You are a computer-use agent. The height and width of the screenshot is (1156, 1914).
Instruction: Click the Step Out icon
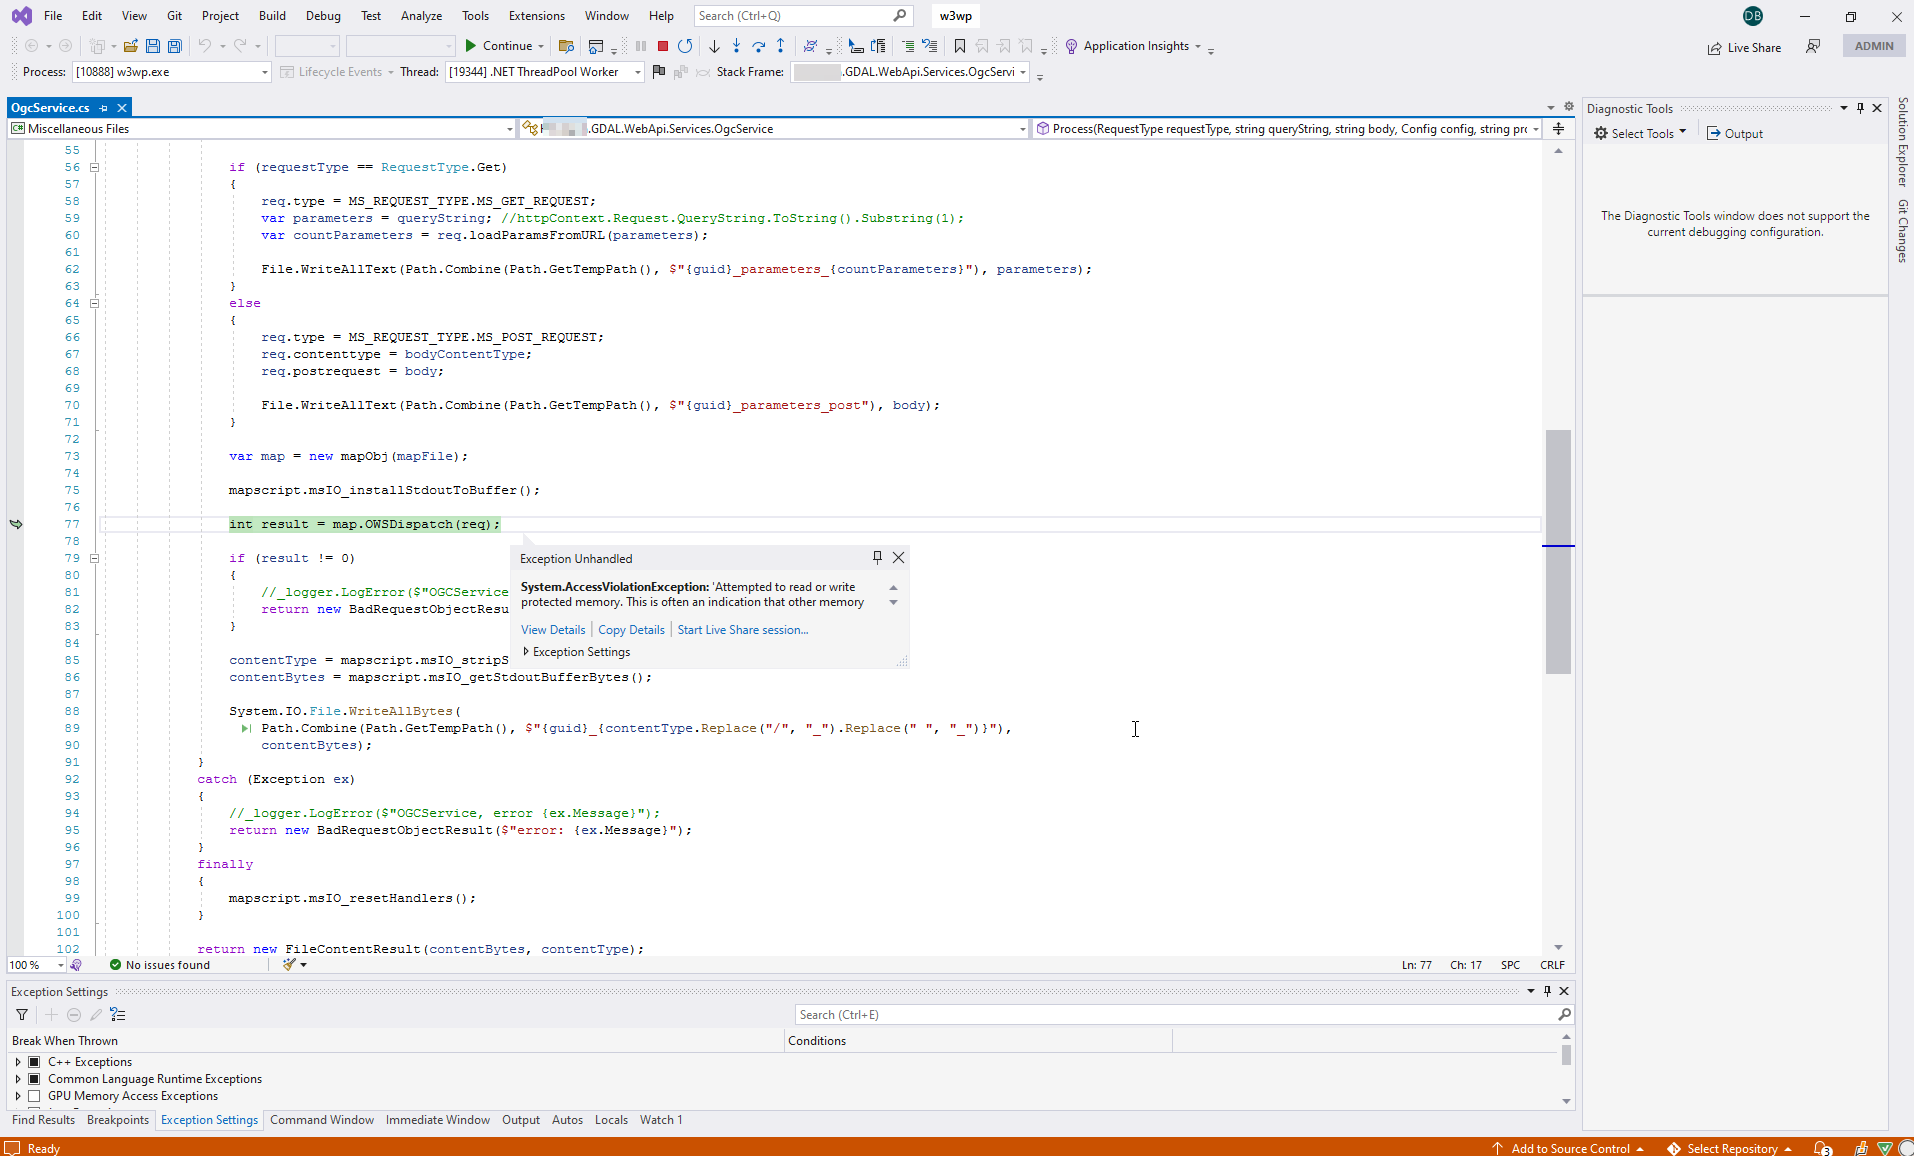(x=781, y=46)
